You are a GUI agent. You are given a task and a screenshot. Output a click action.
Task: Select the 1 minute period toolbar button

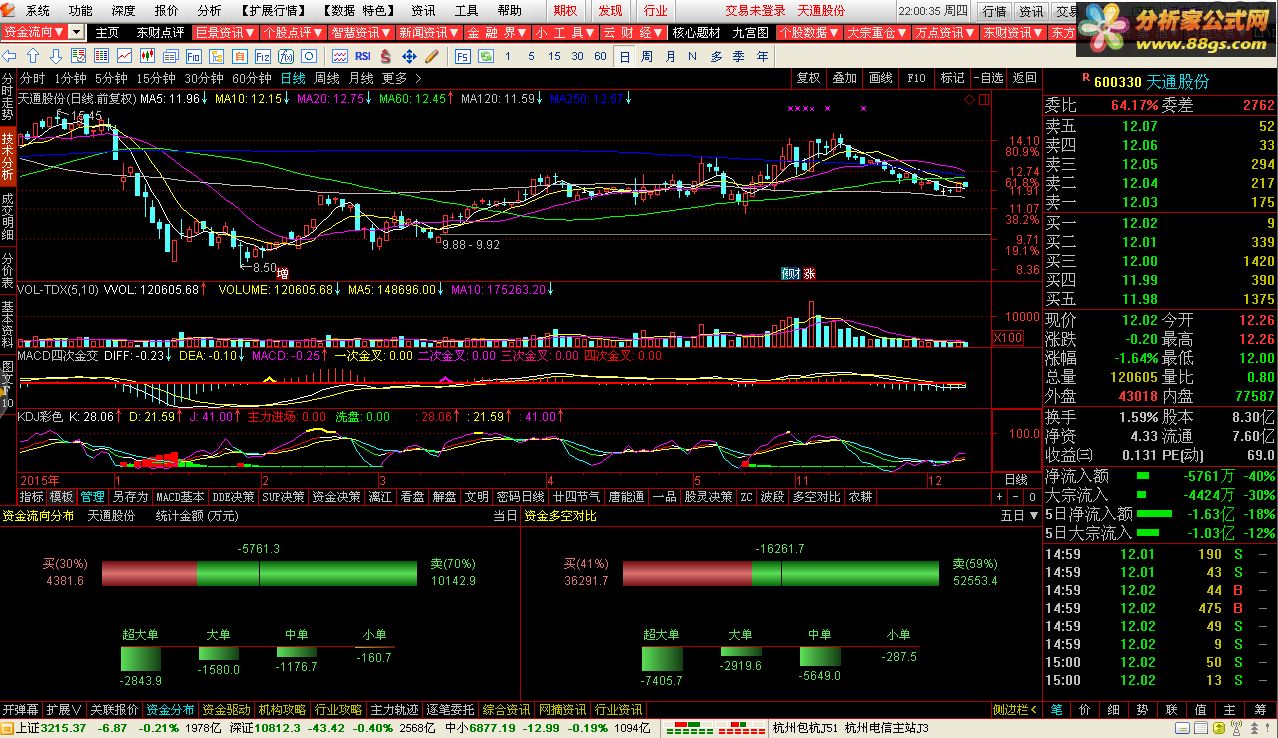[507, 56]
